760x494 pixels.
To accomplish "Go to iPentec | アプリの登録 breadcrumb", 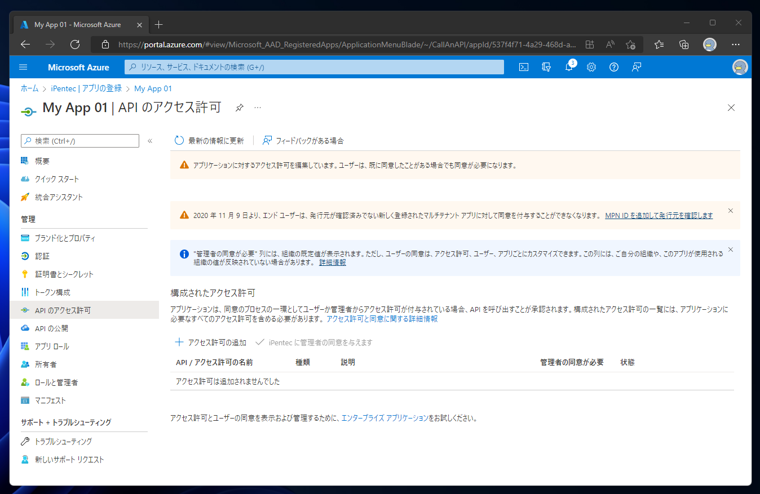I will (86, 88).
